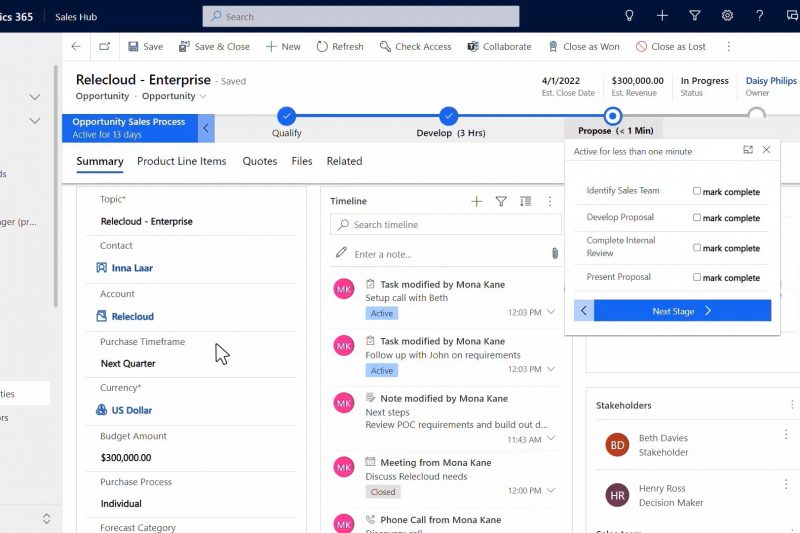This screenshot has height=533, width=800.
Task: Click Search timeline field
Action: coord(445,224)
